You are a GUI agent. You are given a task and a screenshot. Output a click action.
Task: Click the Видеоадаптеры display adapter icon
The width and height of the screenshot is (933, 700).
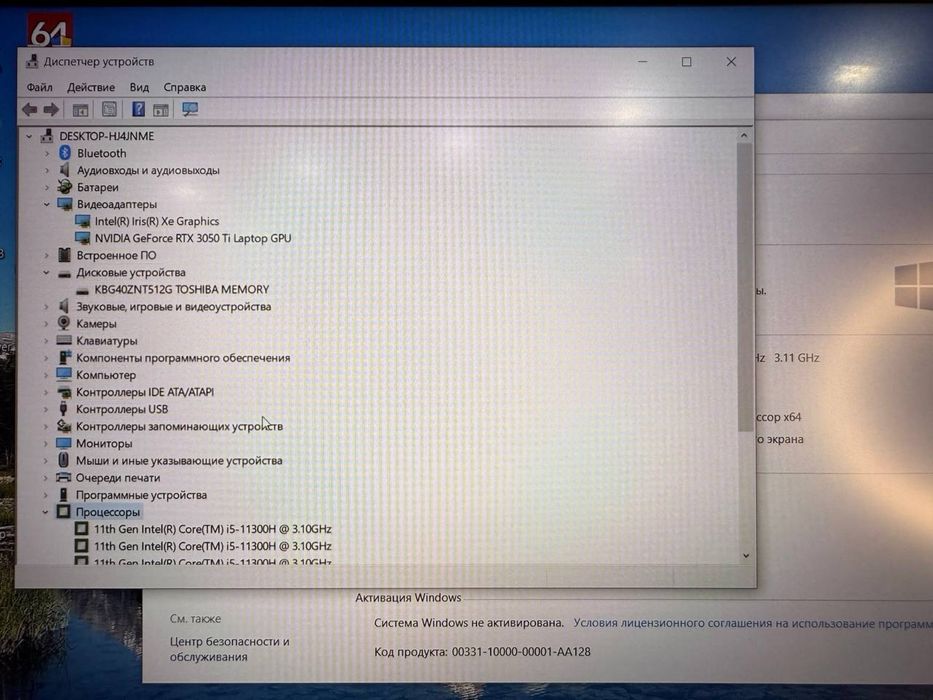pyautogui.click(x=64, y=204)
